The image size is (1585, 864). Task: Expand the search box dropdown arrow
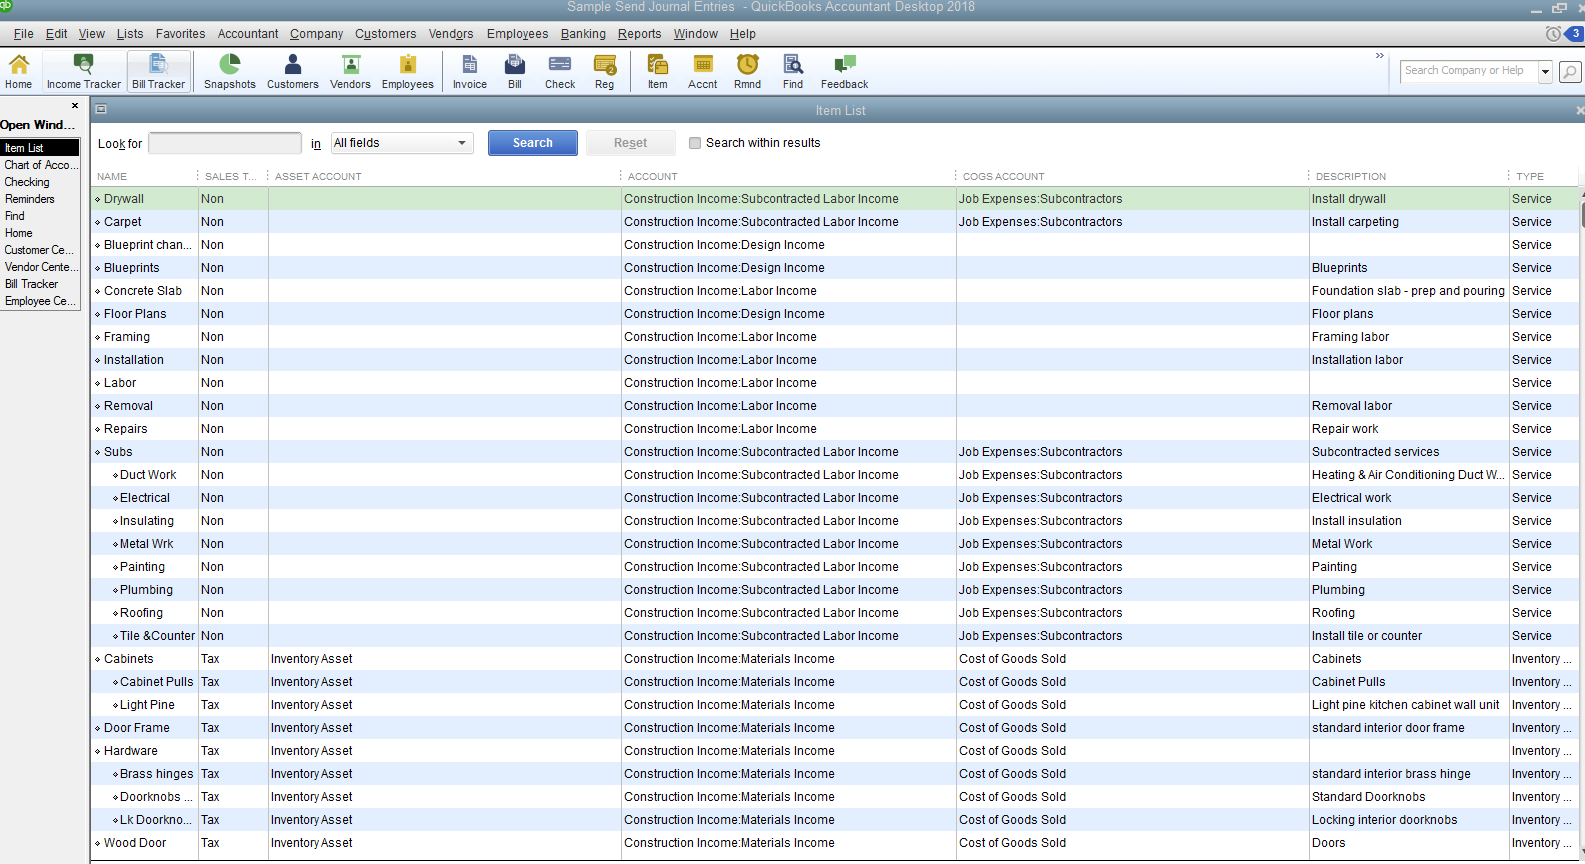coord(1545,71)
